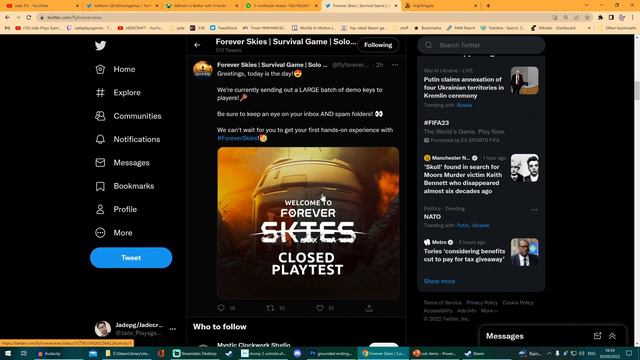
Task: Close the Forever Skies browser tab
Action: 396,6
